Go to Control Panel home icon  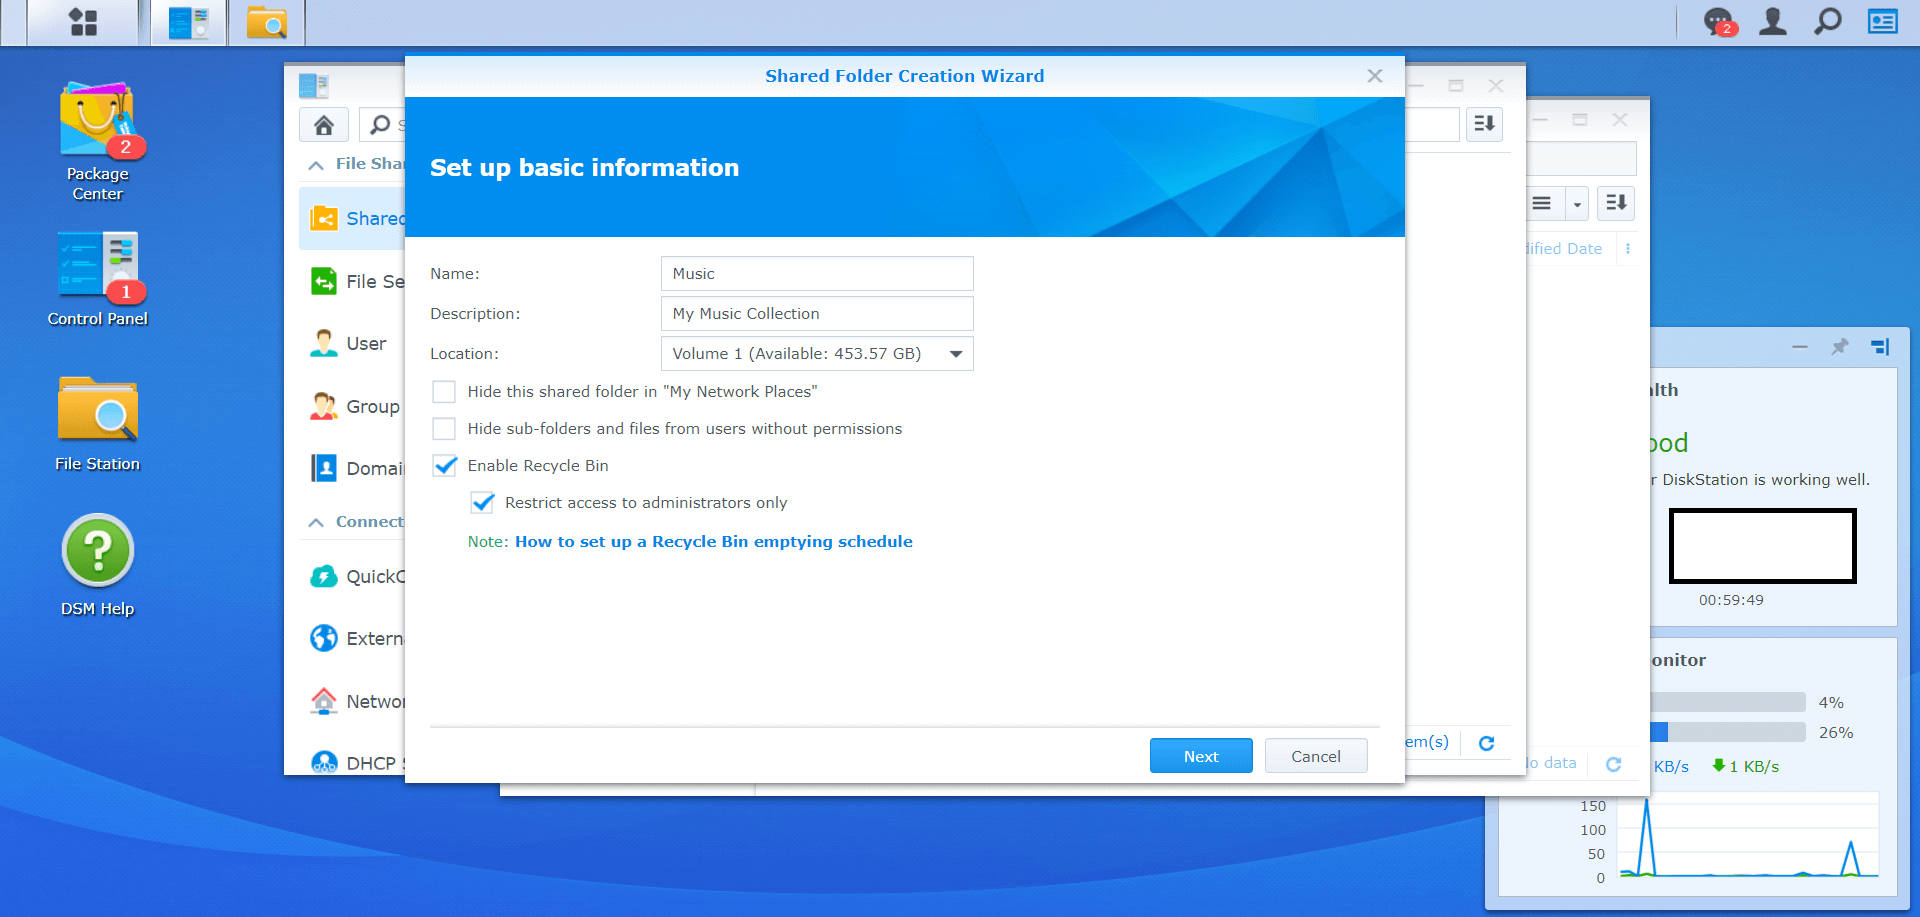(x=324, y=125)
